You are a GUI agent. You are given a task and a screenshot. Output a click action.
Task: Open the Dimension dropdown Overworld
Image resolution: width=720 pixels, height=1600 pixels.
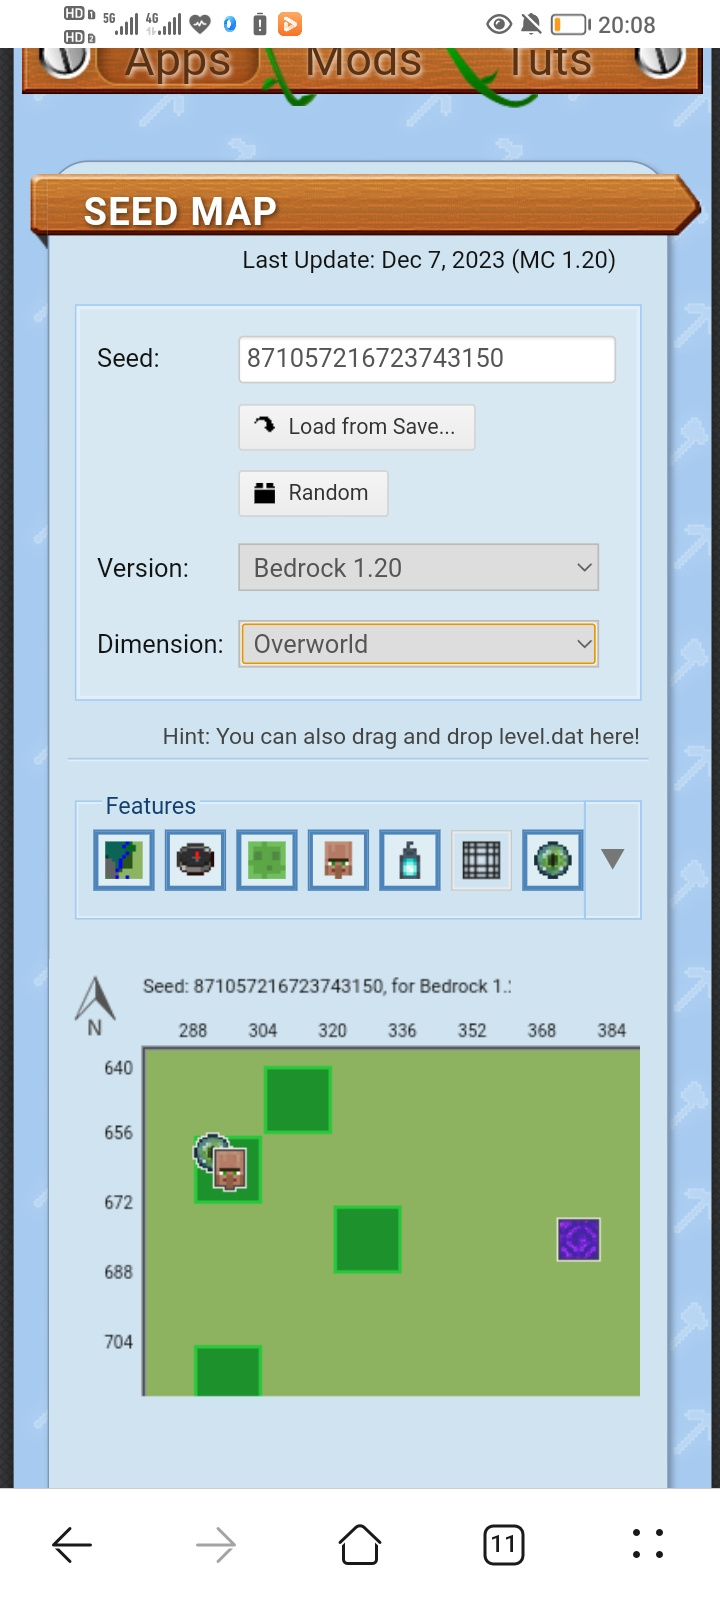[418, 644]
